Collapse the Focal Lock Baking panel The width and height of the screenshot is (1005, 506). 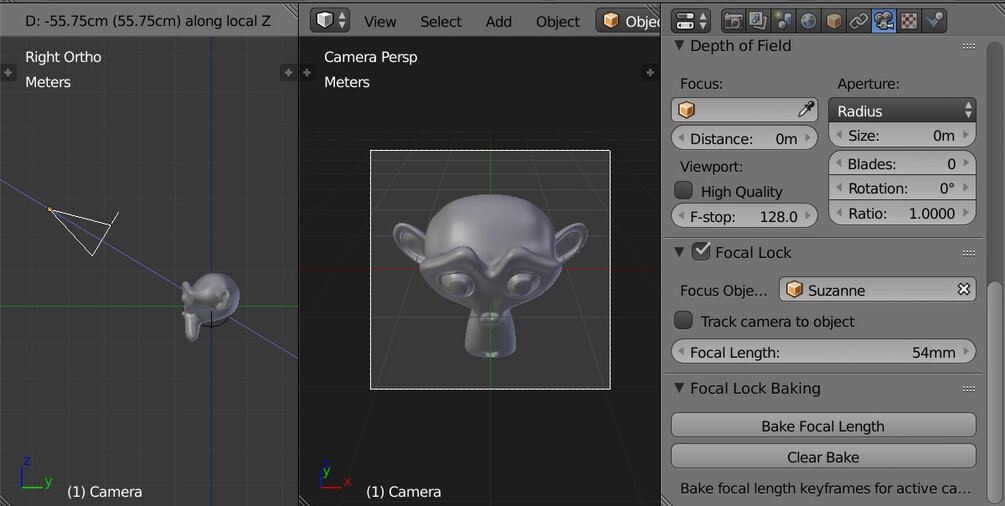[679, 388]
